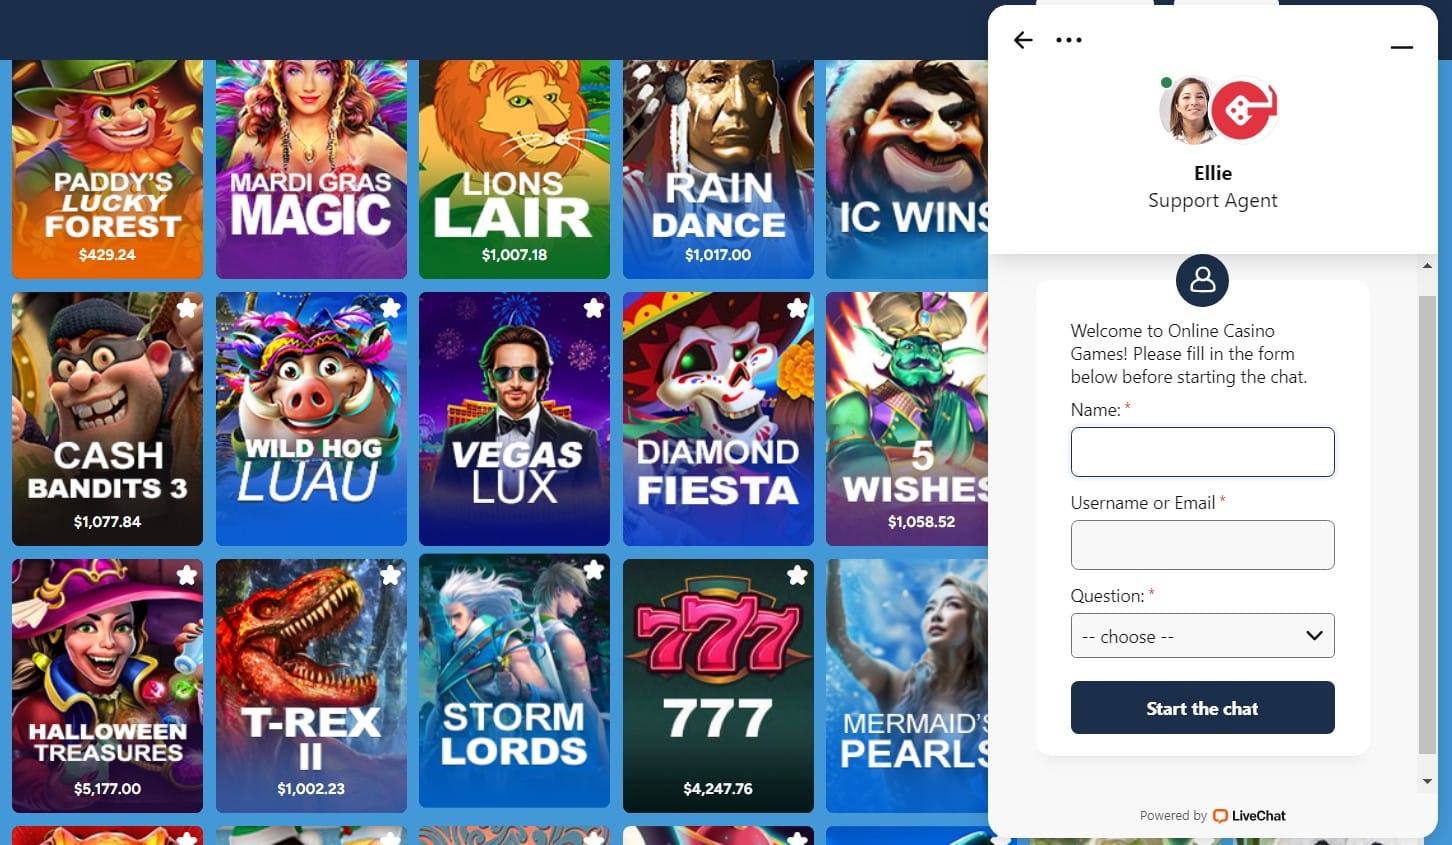Launch Storm Lords game
Screen dimensions: 1452x845
(514, 680)
